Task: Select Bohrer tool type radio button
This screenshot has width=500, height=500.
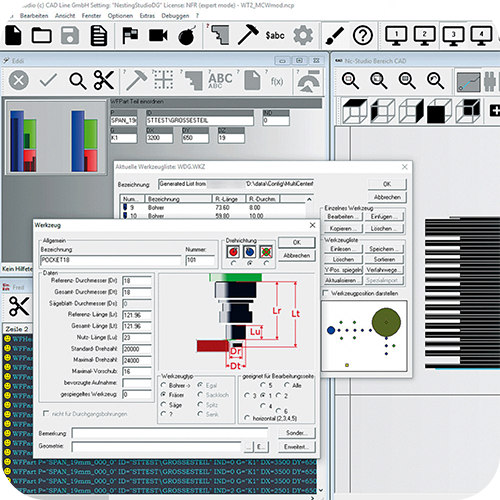Action: pos(164,385)
